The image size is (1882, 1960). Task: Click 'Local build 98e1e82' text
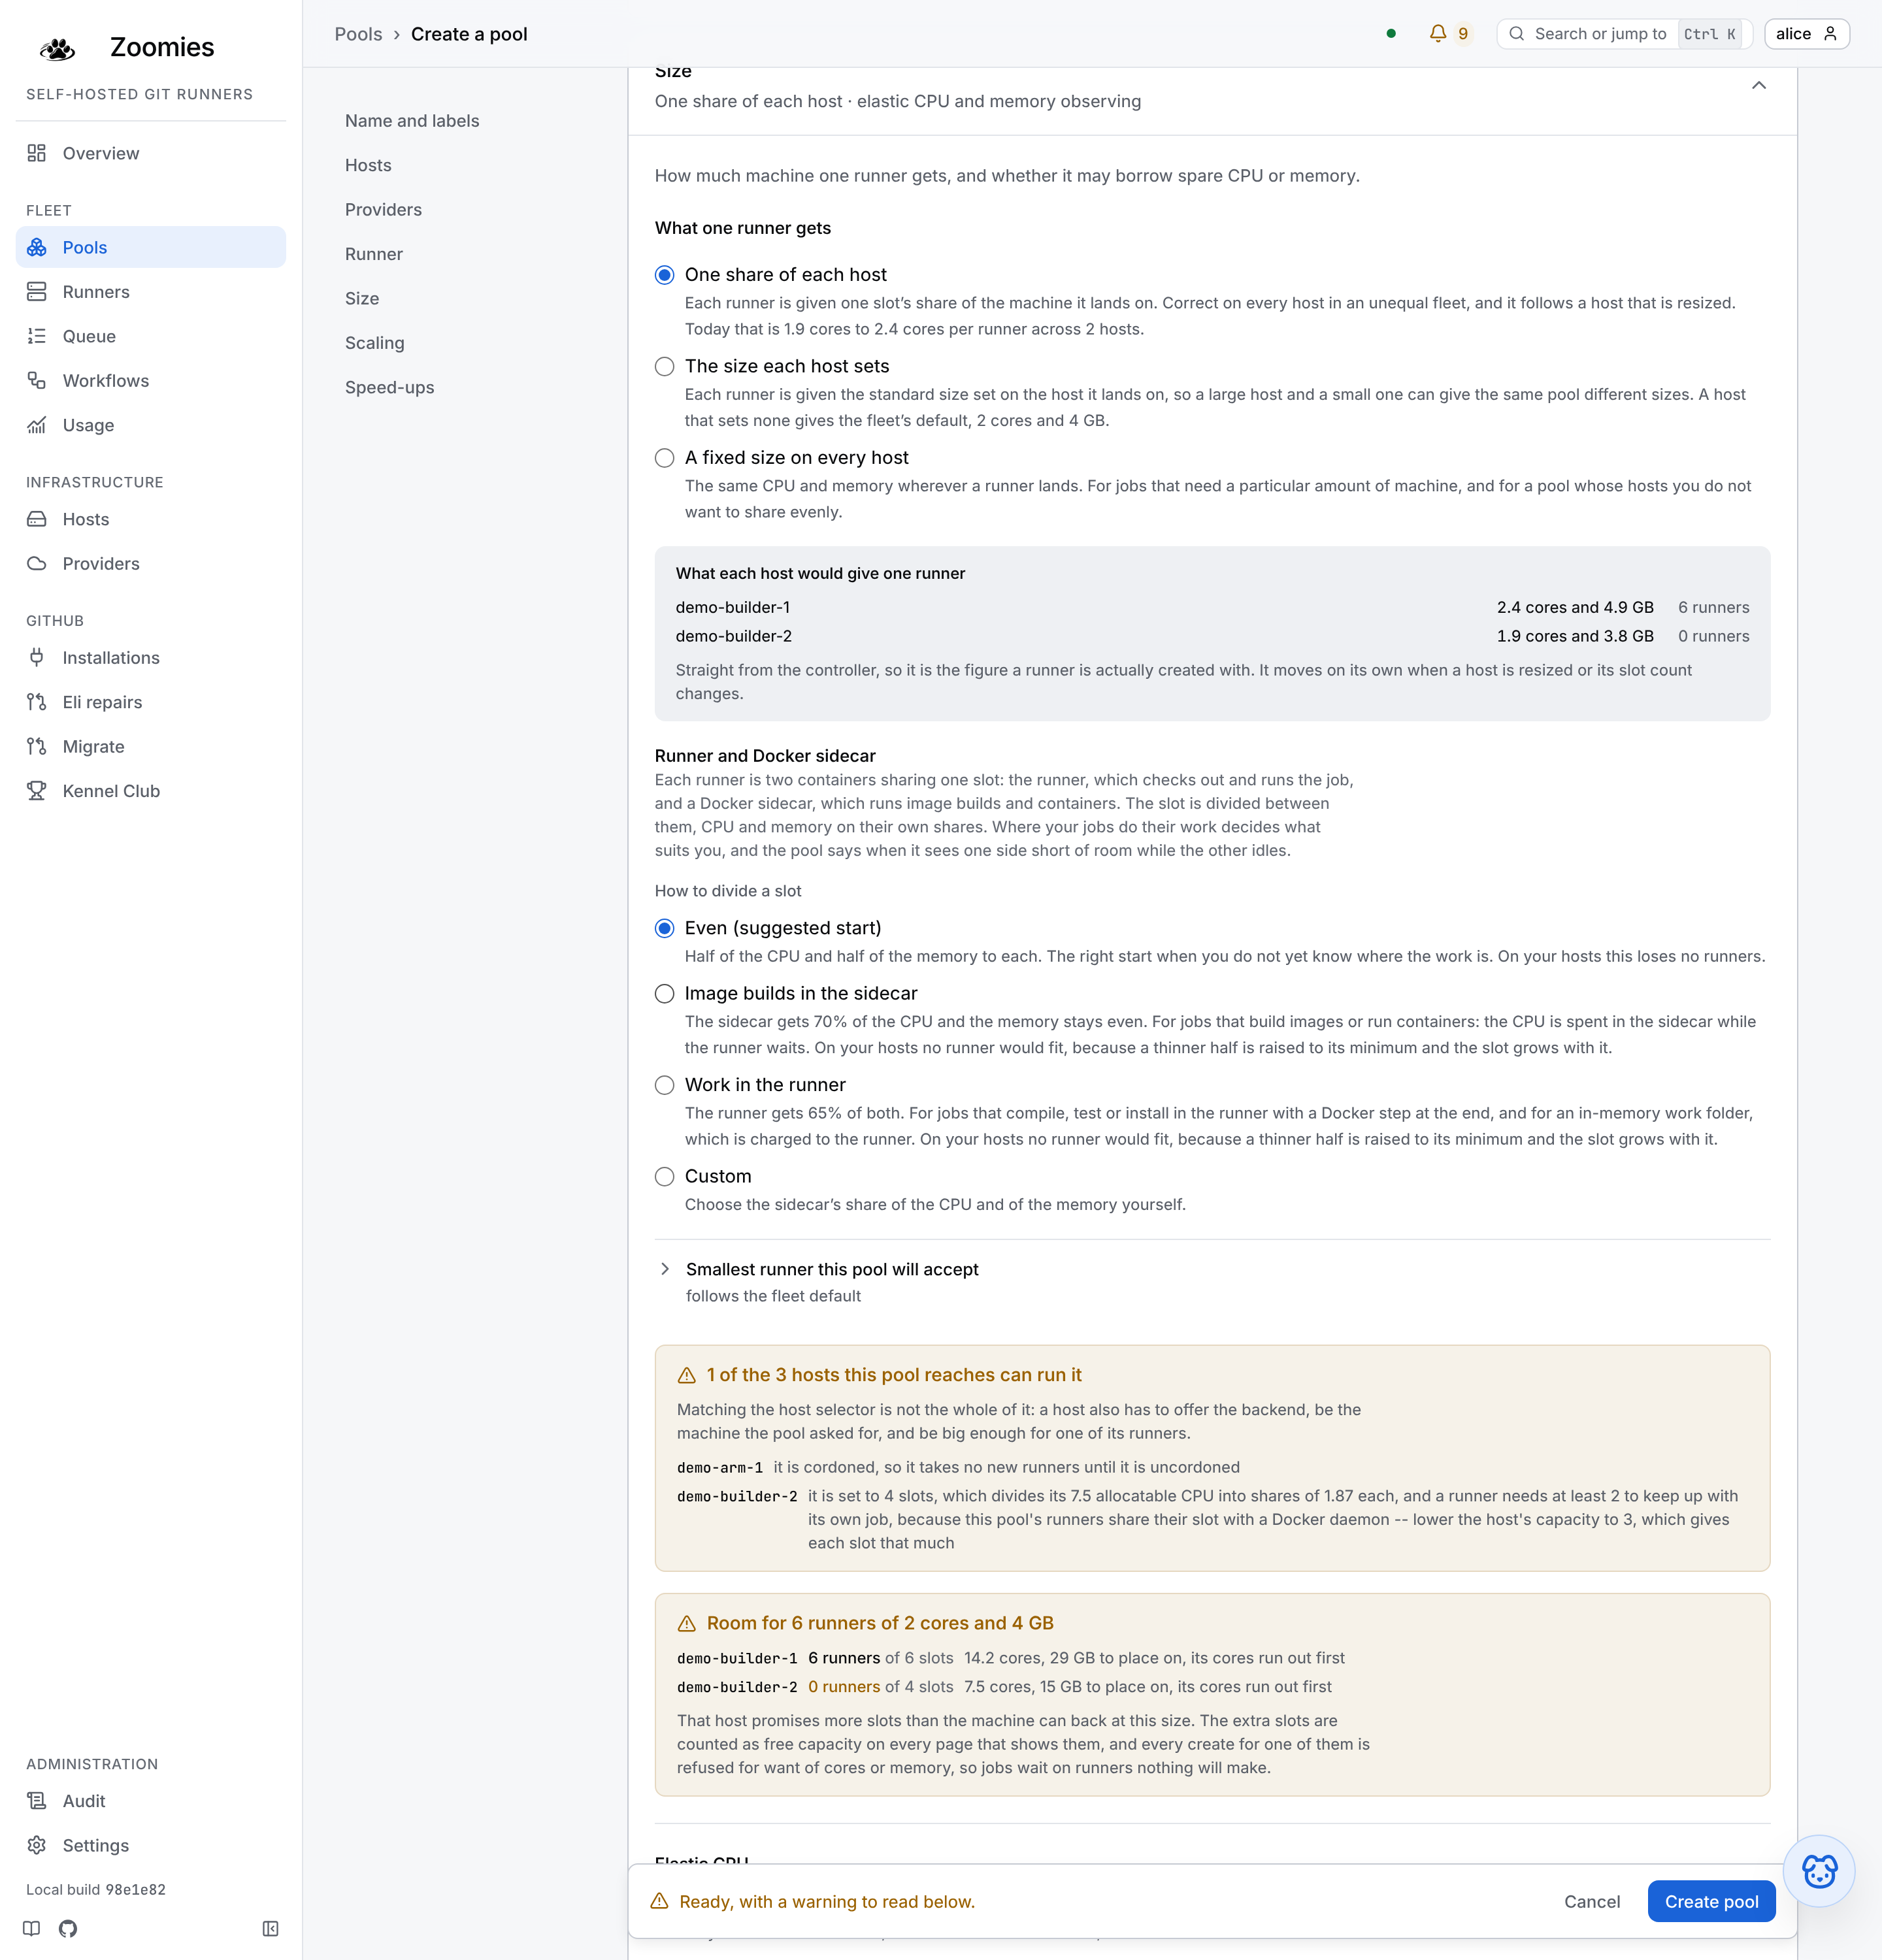point(96,1889)
